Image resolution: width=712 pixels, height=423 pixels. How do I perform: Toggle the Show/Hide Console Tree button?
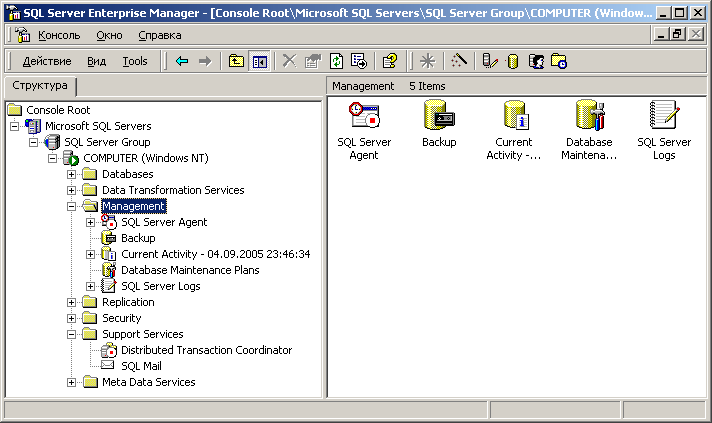click(260, 61)
